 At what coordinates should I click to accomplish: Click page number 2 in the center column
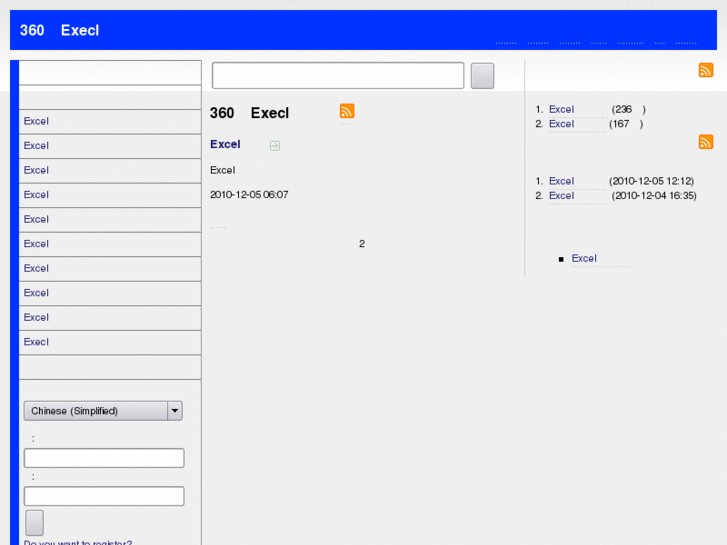point(362,244)
